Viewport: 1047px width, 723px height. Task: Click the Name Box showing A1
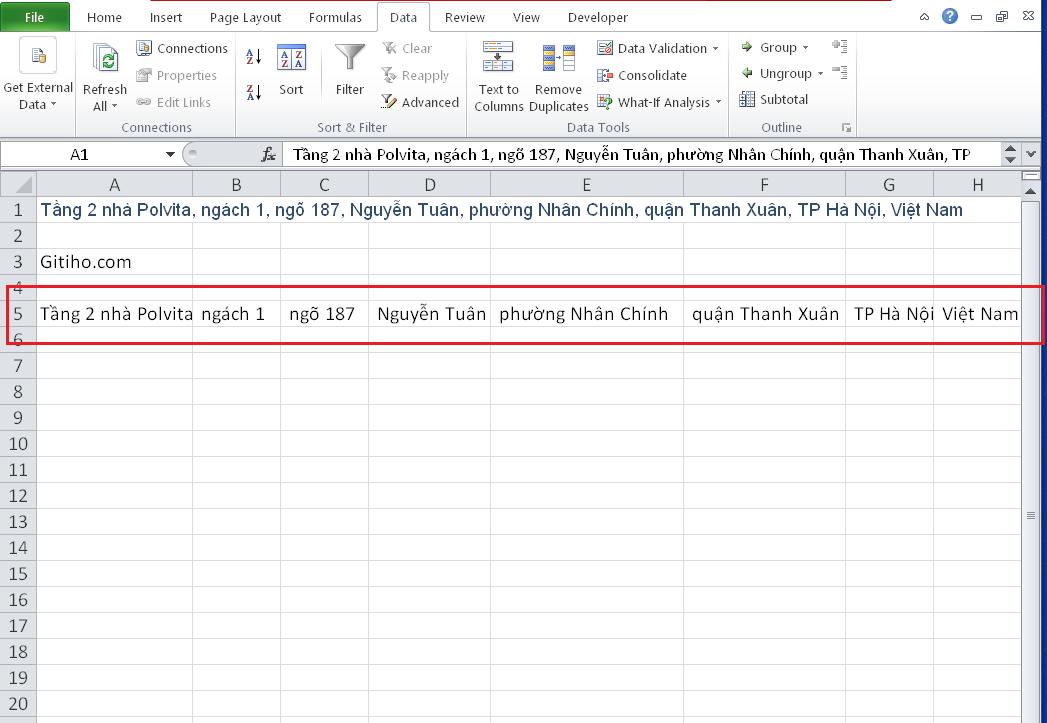[x=79, y=155]
